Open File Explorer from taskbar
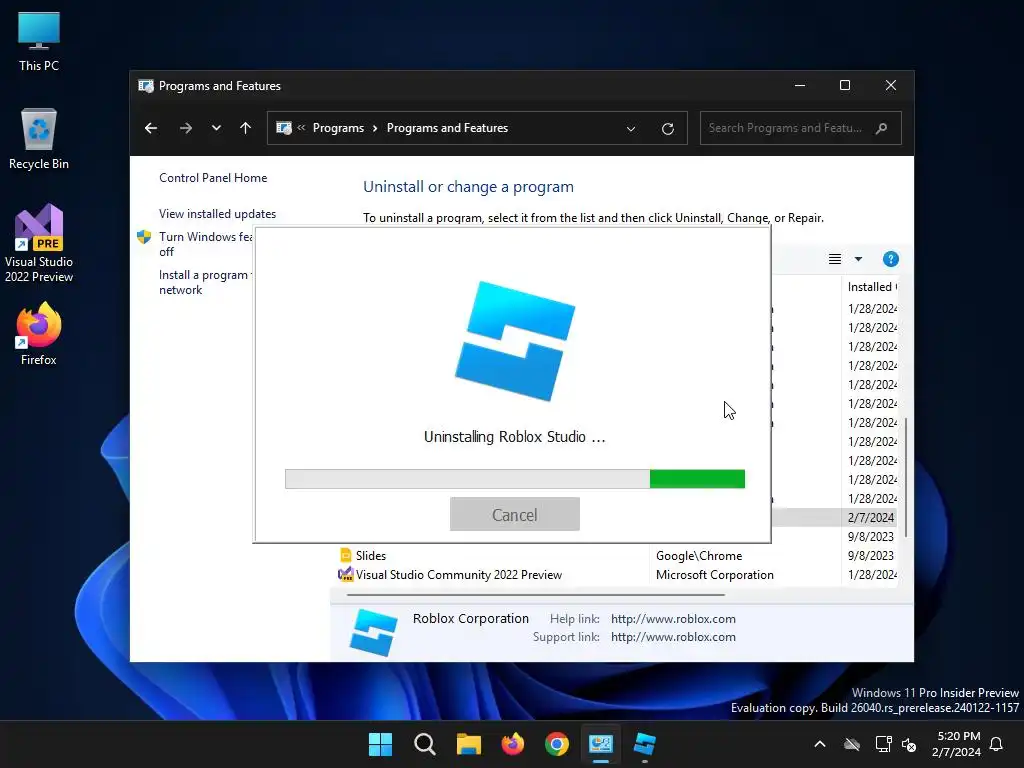1024x768 pixels. click(468, 744)
